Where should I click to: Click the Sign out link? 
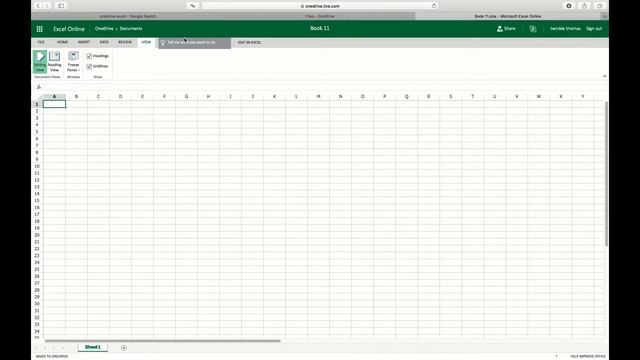[x=594, y=29]
